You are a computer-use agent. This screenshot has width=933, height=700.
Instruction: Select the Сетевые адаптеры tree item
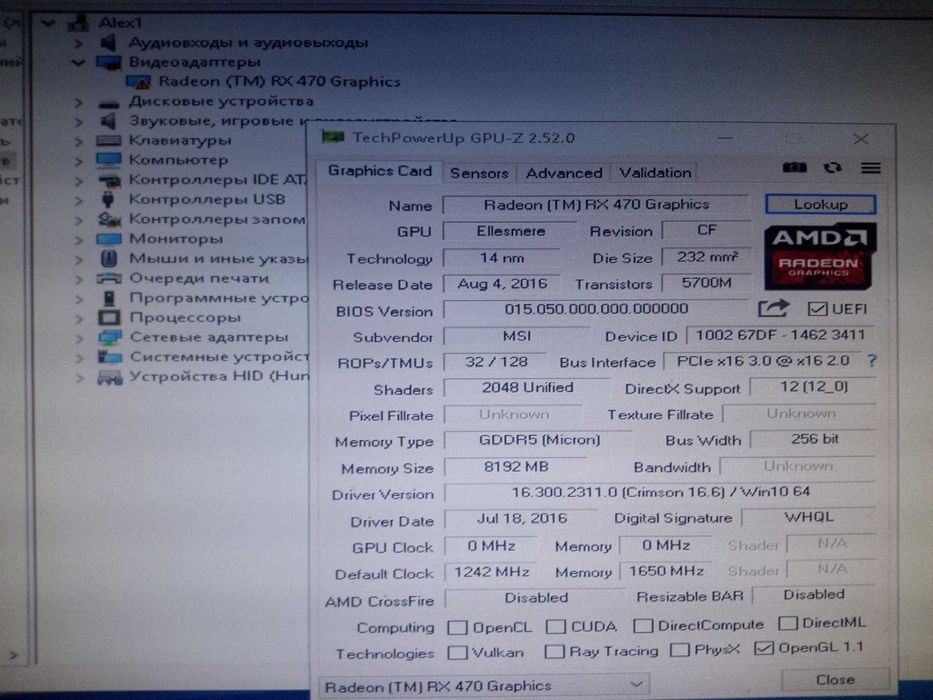tap(209, 338)
